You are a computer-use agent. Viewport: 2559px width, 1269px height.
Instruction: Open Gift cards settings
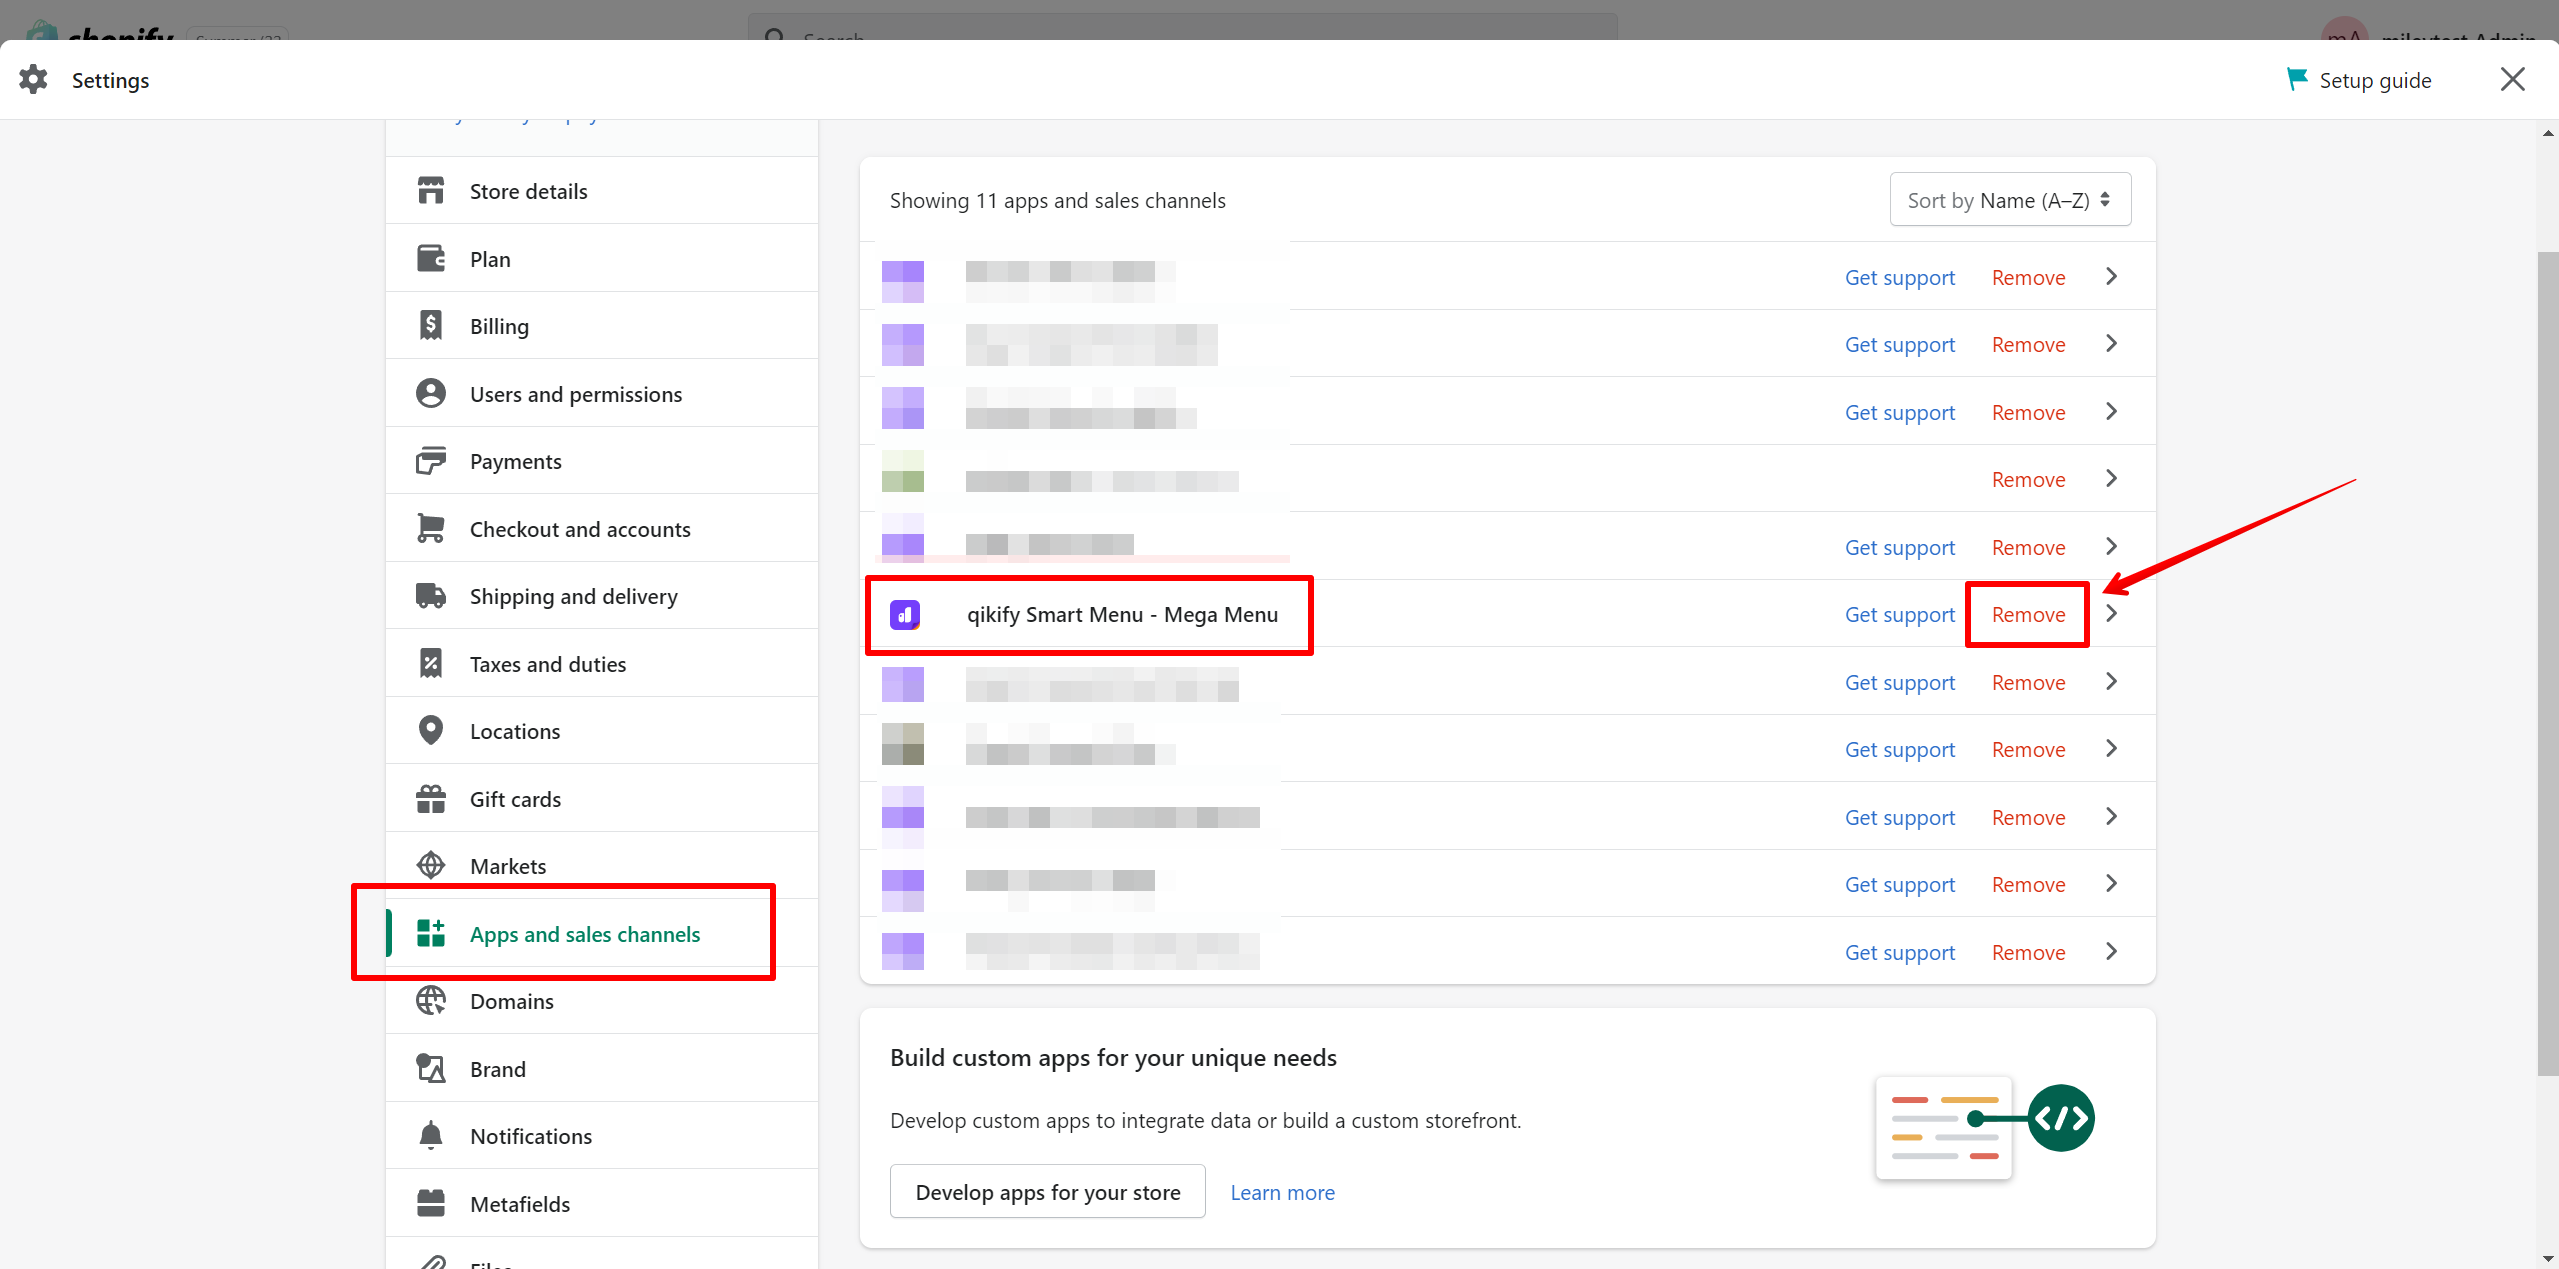pos(602,799)
